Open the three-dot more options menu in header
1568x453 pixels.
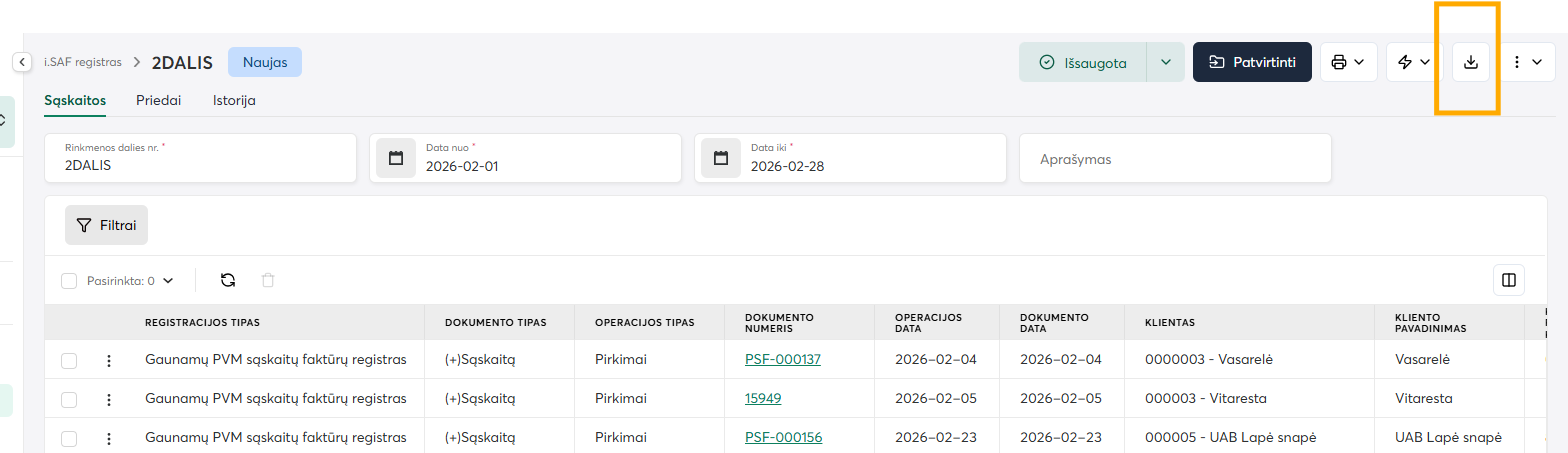point(1527,62)
